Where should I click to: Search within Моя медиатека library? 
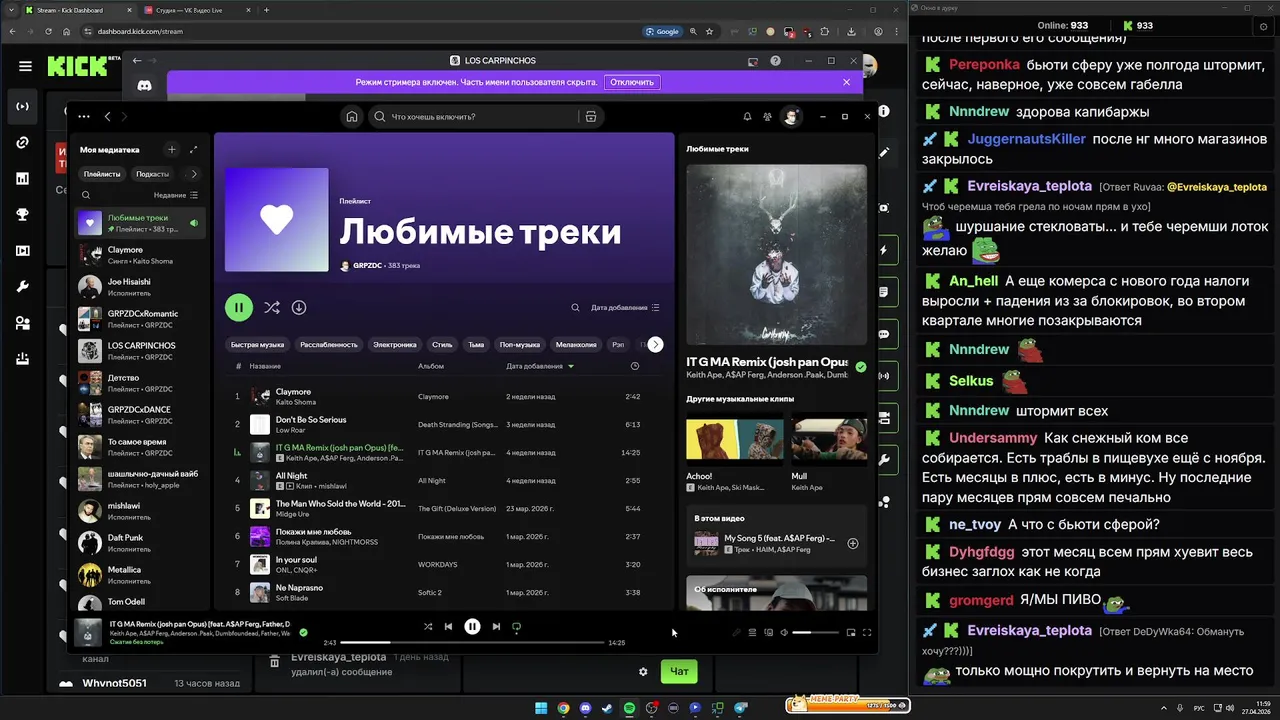point(86,196)
